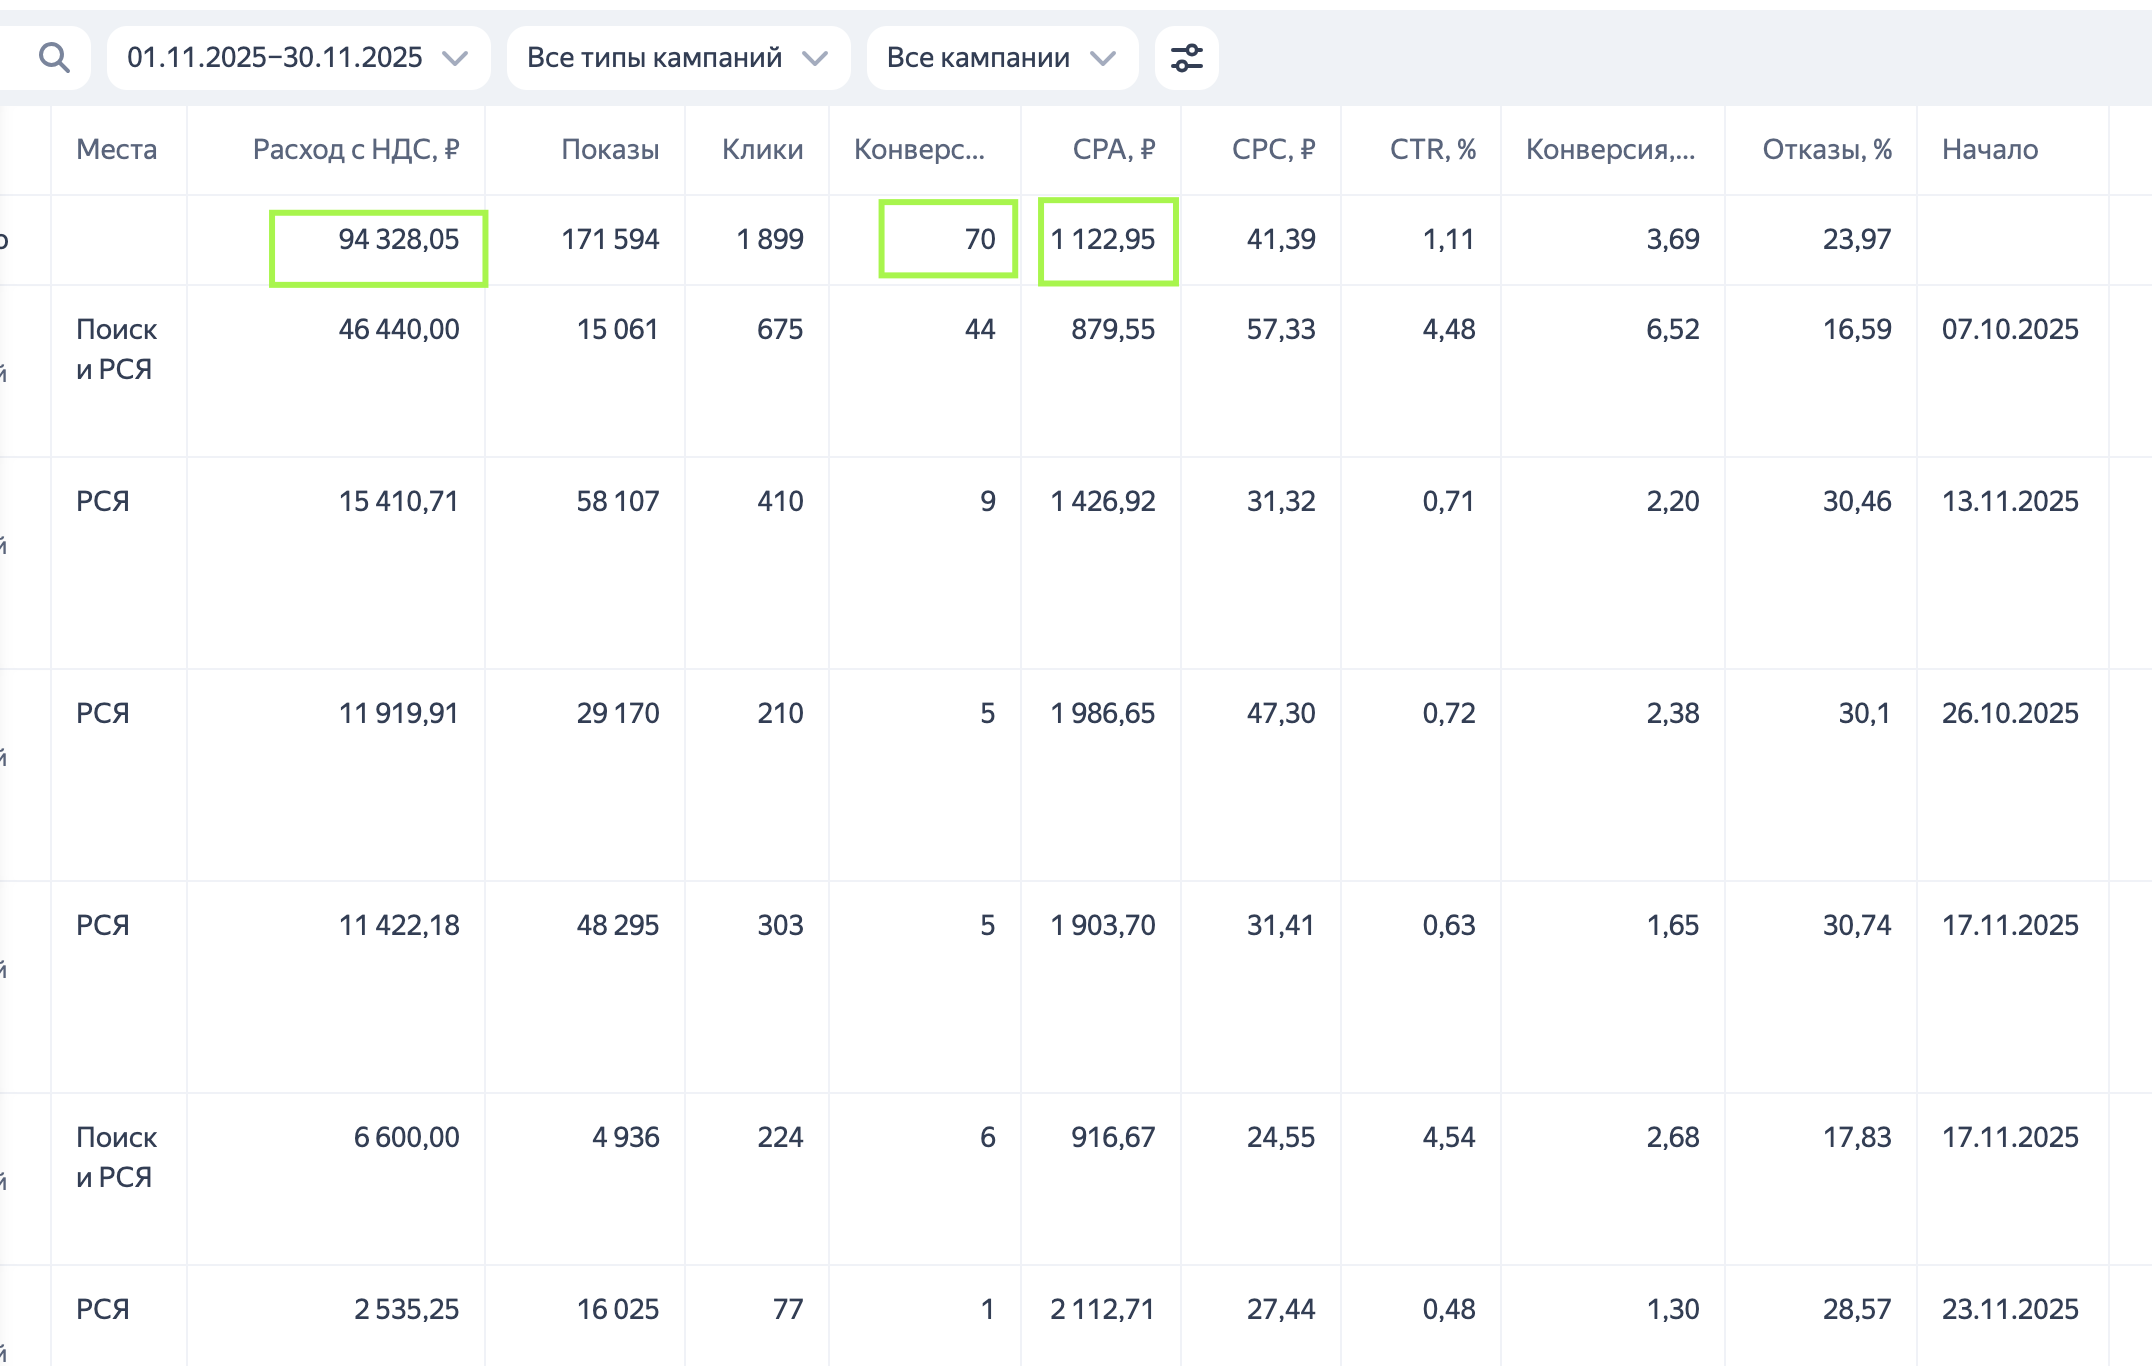This screenshot has height=1366, width=2152.
Task: Click the search magnifier icon
Action: [54, 58]
